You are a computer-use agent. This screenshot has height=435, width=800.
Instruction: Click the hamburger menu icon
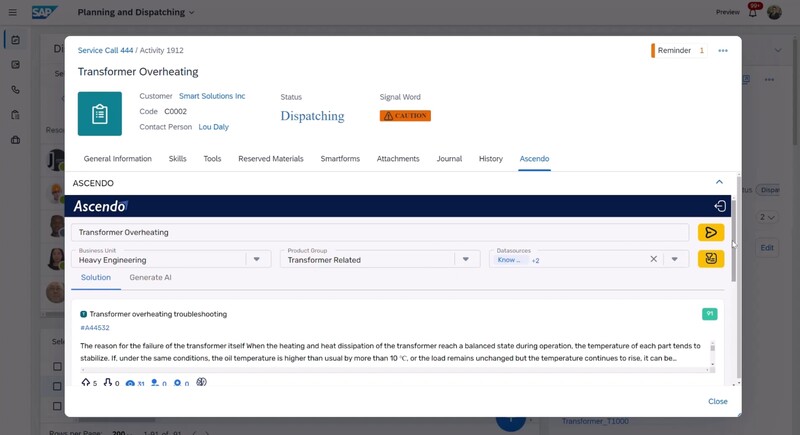tap(11, 12)
